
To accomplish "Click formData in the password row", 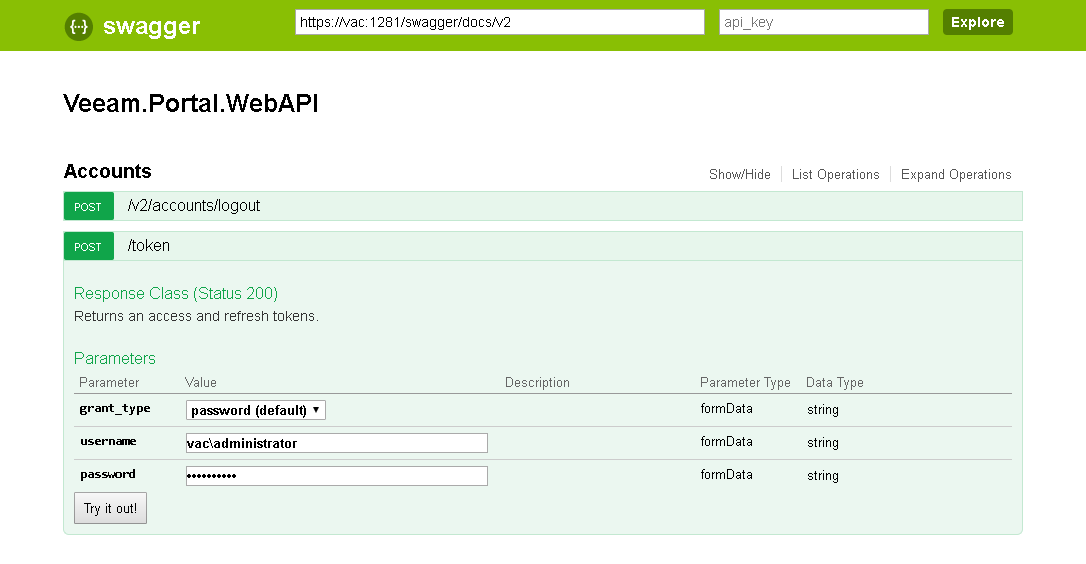I will point(727,475).
